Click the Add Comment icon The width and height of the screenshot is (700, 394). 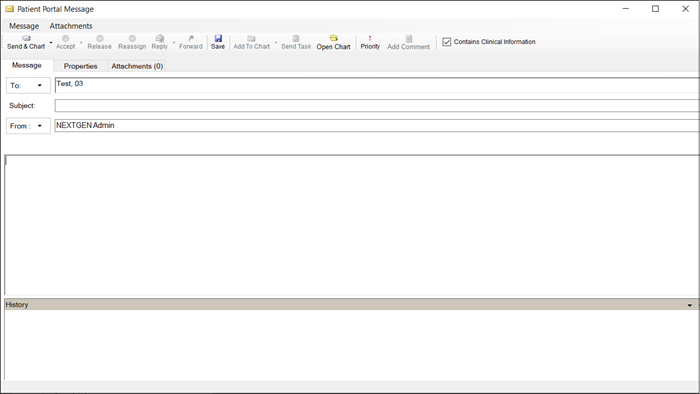pos(408,38)
